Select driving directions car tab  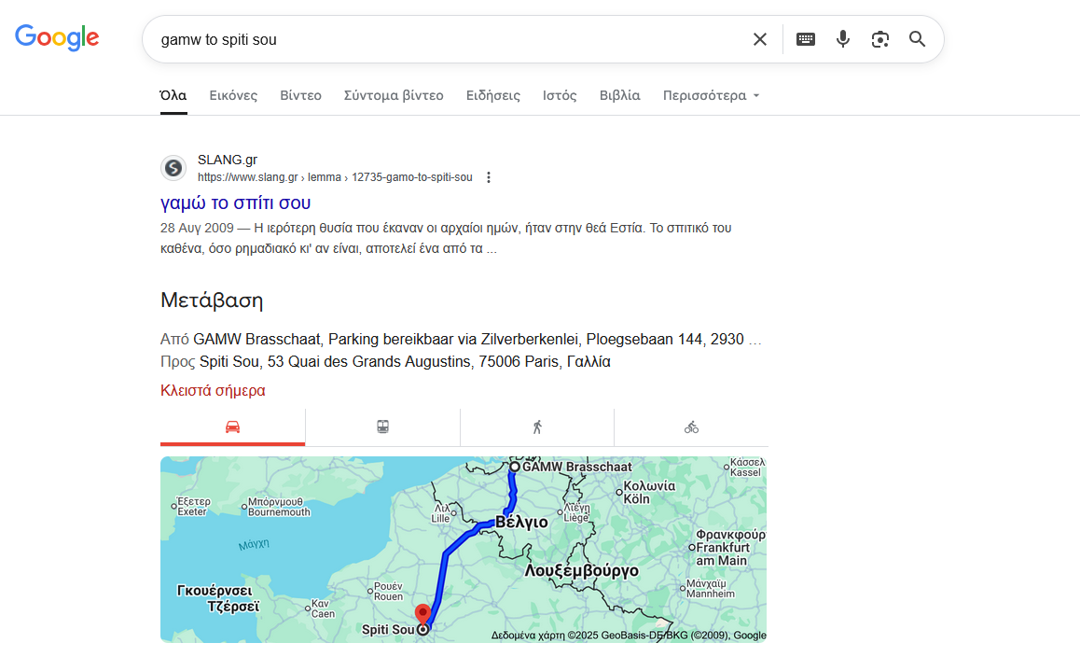(x=232, y=427)
